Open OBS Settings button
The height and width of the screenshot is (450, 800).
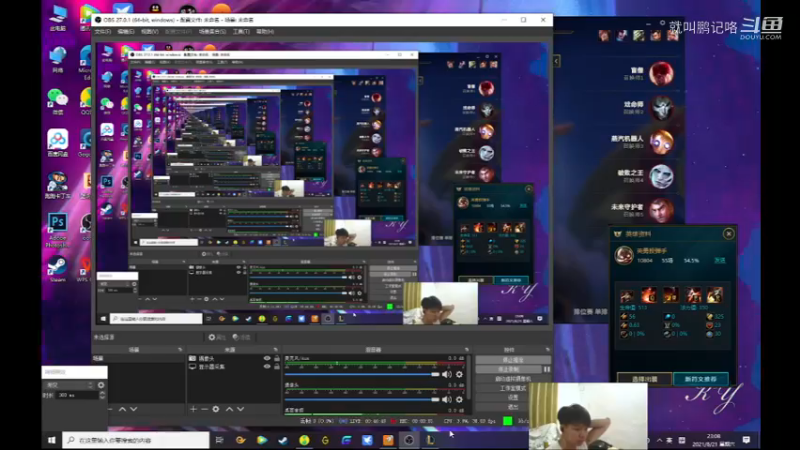click(513, 397)
